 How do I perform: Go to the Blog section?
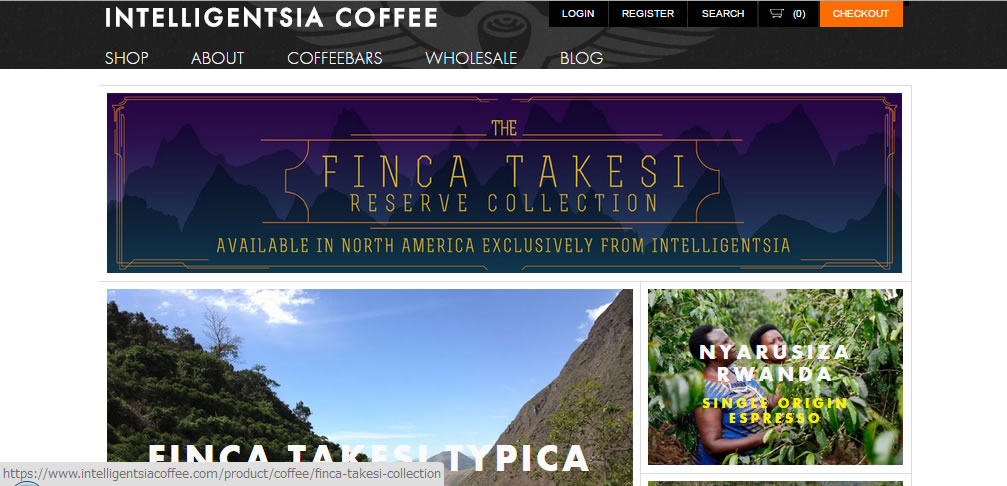point(581,58)
